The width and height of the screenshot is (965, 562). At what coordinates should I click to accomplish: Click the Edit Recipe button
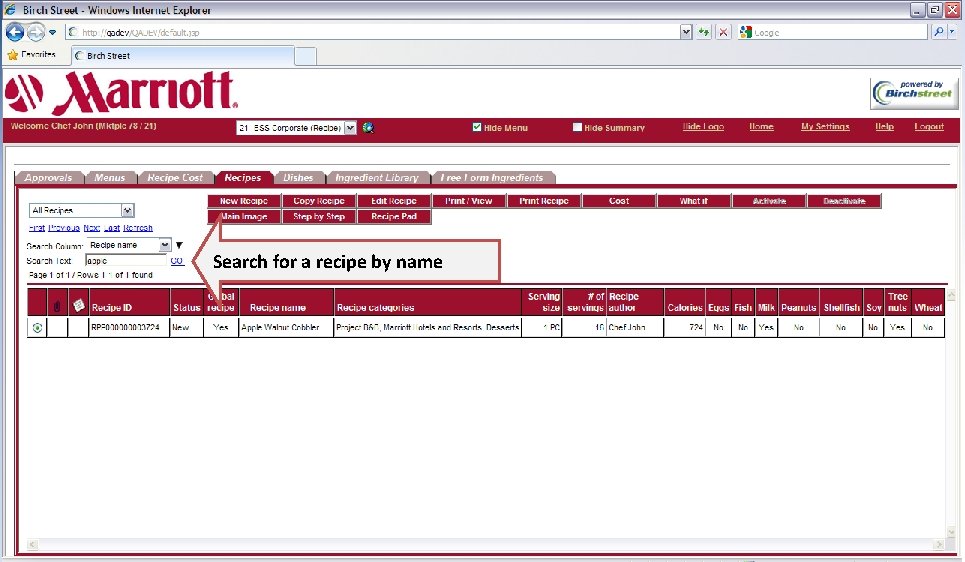pyautogui.click(x=394, y=201)
